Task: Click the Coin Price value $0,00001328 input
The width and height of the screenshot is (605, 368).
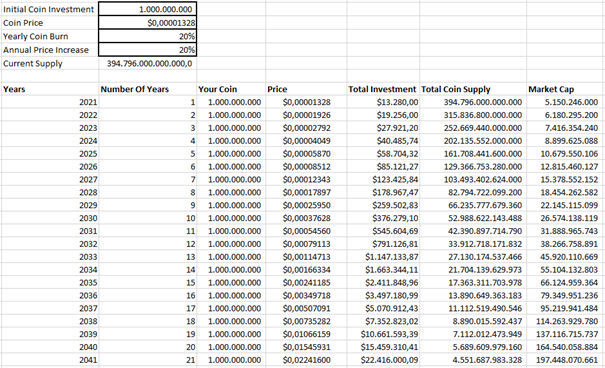Action: coord(147,23)
